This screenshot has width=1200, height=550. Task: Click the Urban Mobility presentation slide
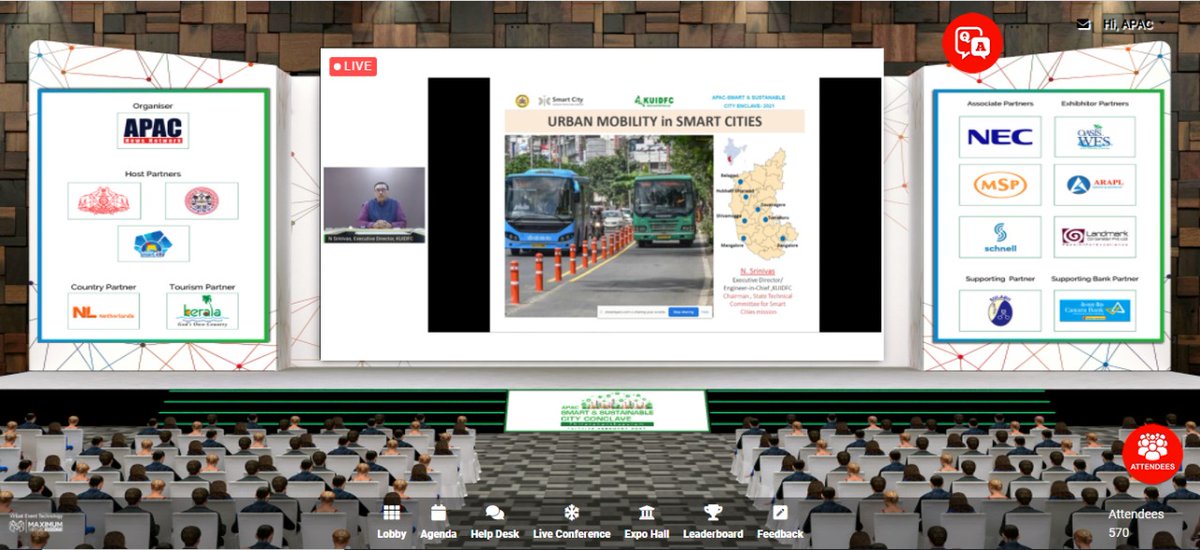tap(655, 205)
